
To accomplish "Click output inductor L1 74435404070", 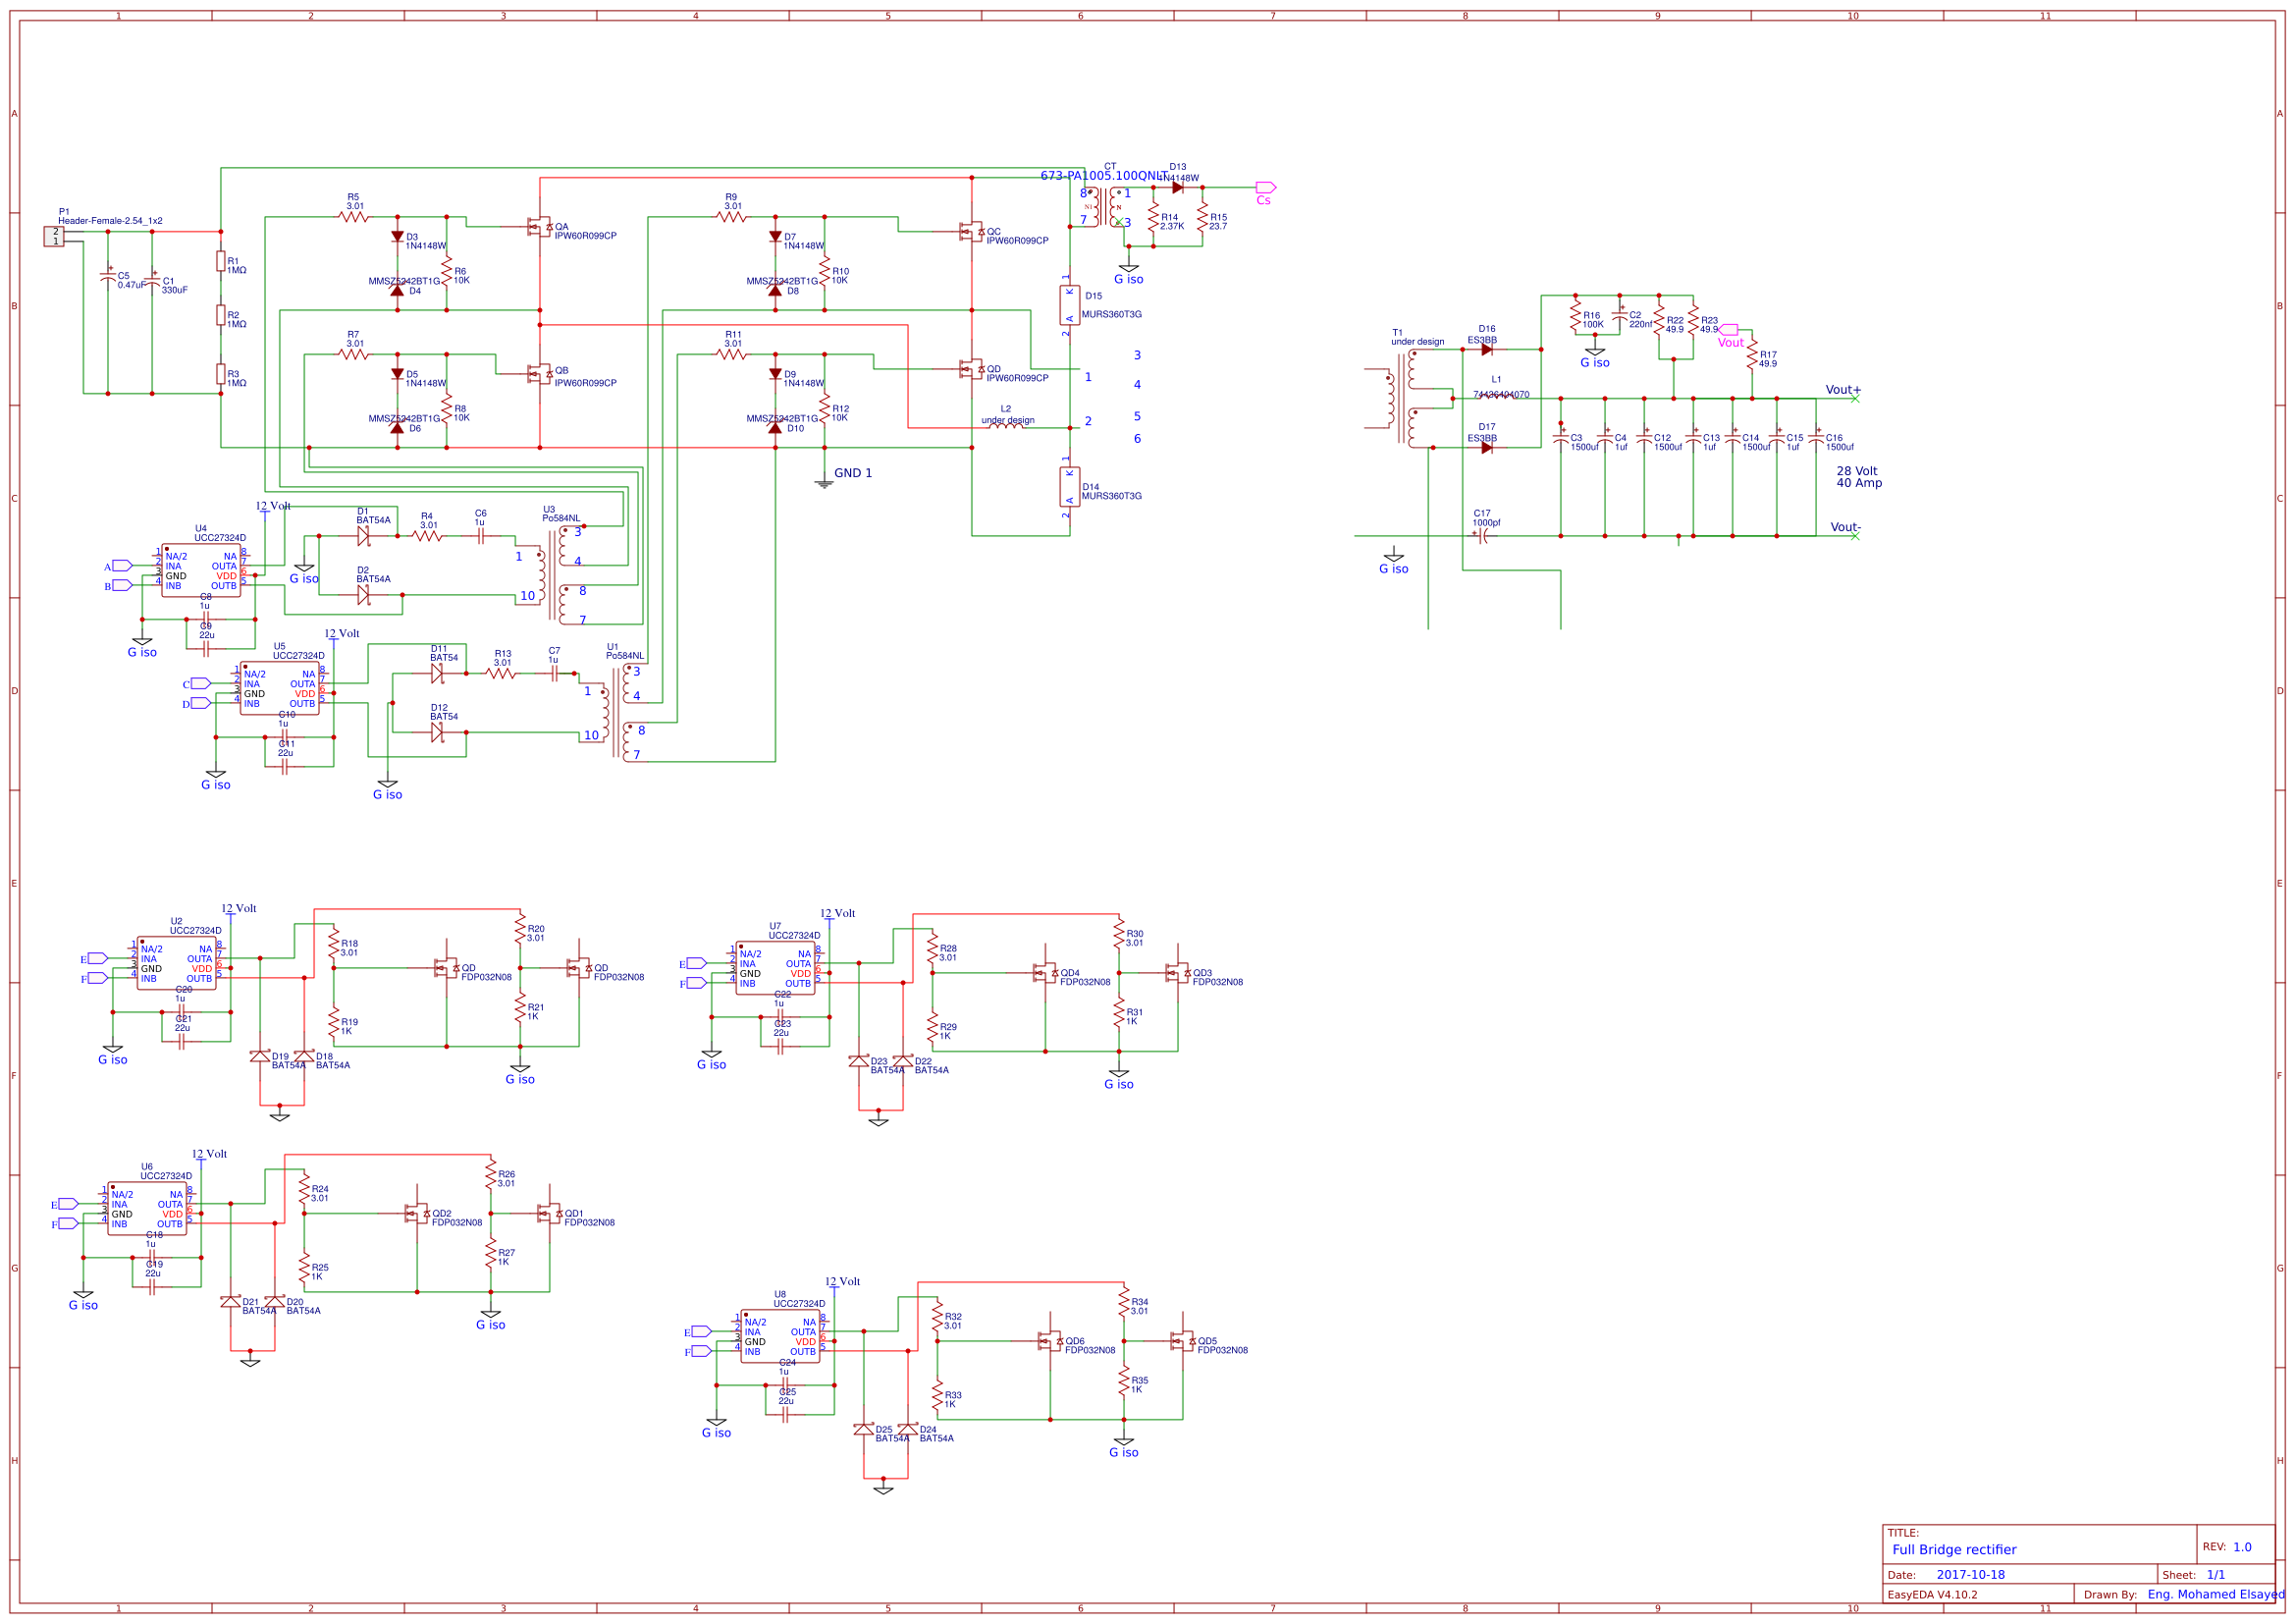I will pos(1497,400).
